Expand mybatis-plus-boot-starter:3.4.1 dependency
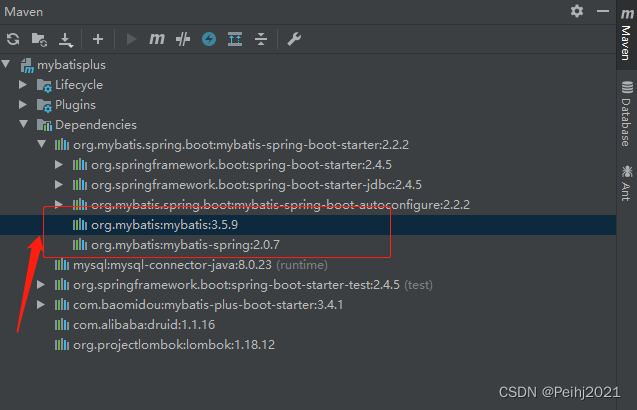Screen dimensions: 637x410 coord(41,304)
